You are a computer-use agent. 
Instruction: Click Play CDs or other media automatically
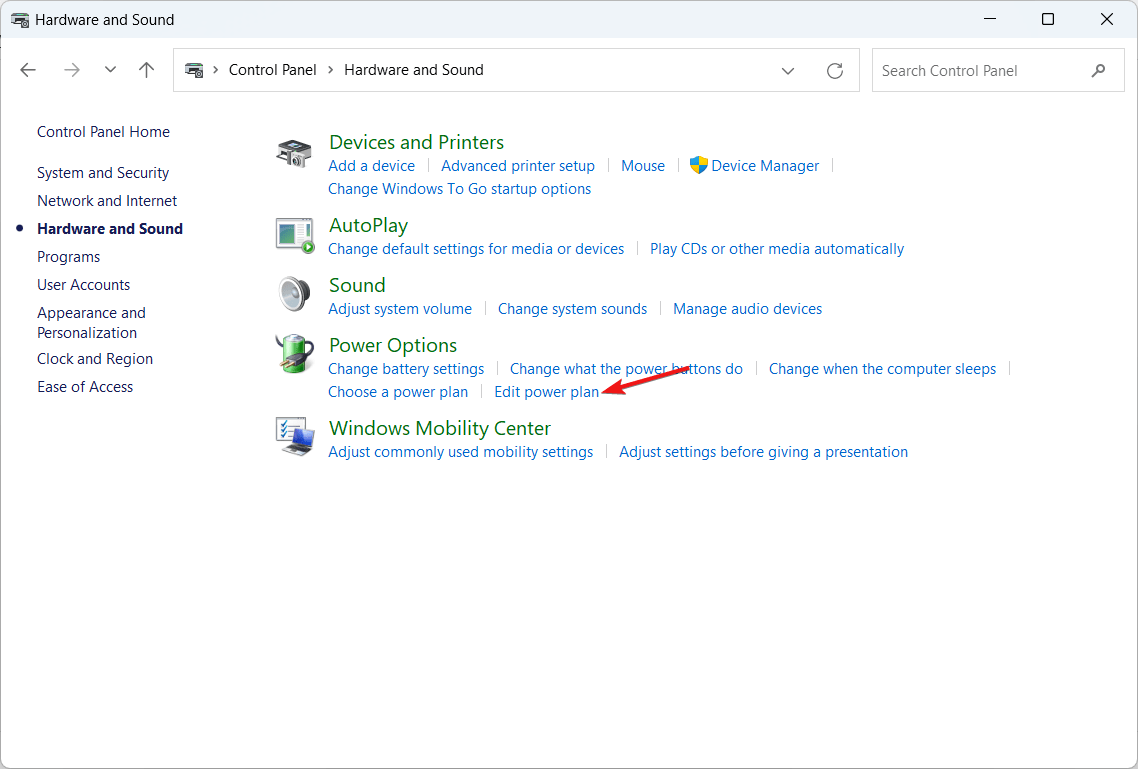(x=777, y=249)
